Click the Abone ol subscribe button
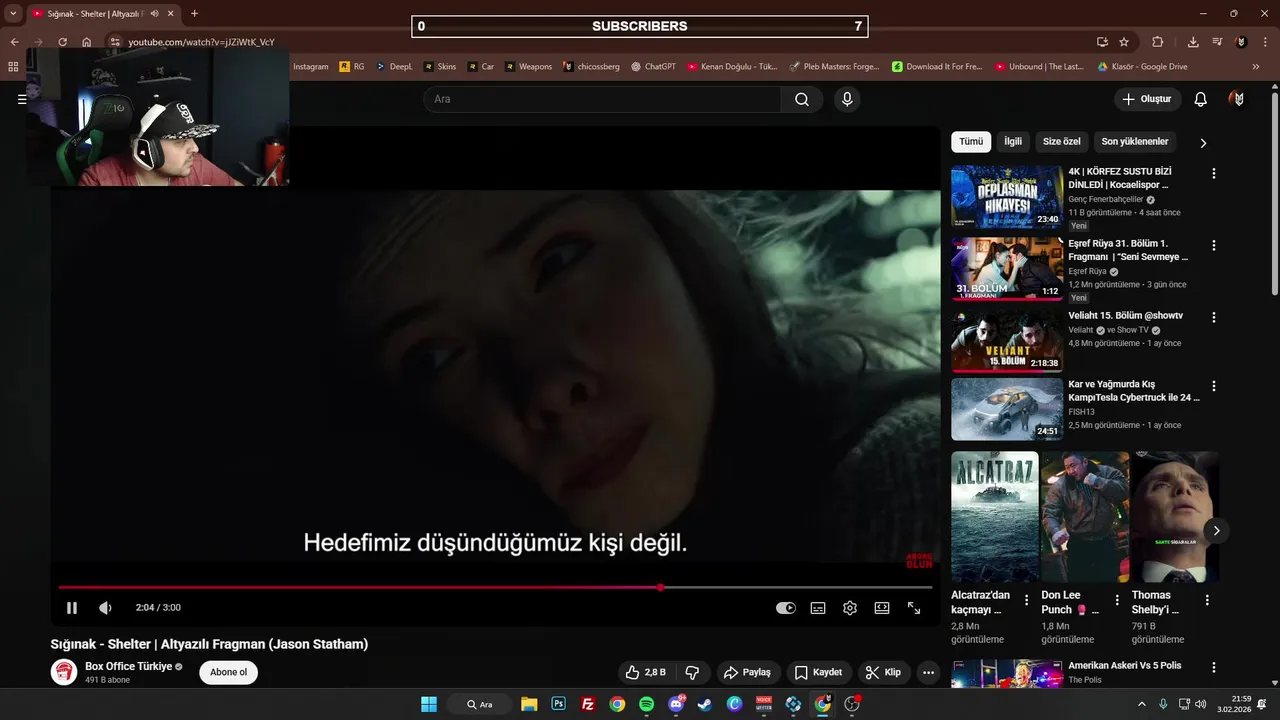Screen dimensions: 1280x720 228,672
